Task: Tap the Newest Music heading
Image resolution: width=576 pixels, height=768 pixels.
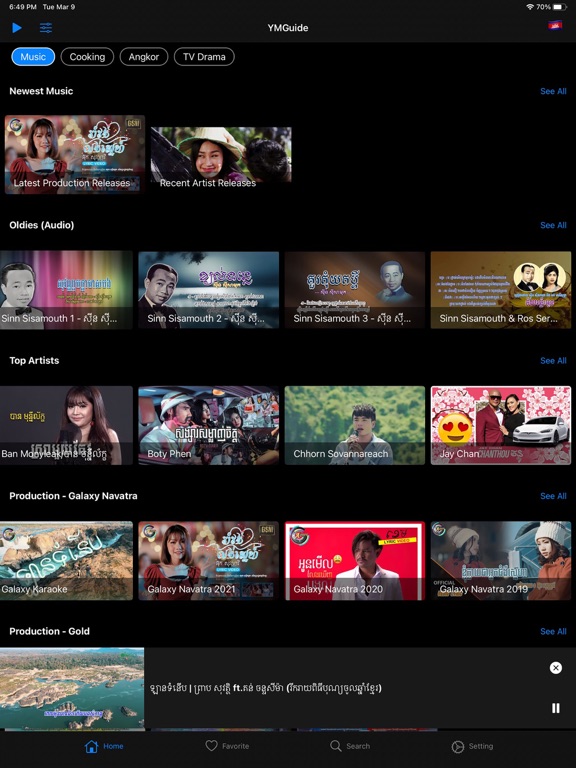Action: (41, 91)
